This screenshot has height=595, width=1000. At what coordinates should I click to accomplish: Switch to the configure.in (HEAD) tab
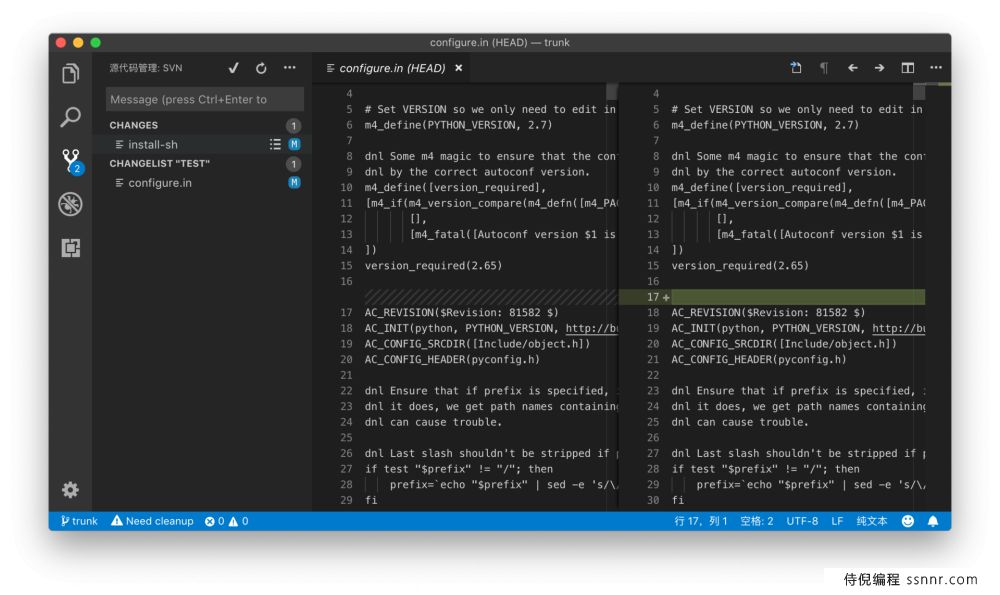[x=392, y=68]
